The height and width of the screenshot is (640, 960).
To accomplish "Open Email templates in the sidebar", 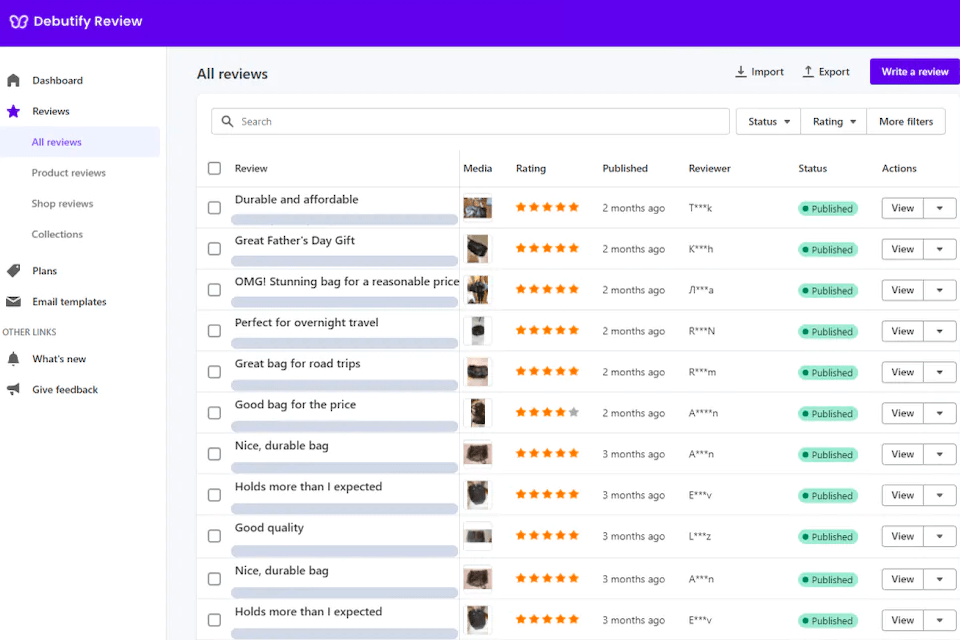I will pyautogui.click(x=69, y=301).
